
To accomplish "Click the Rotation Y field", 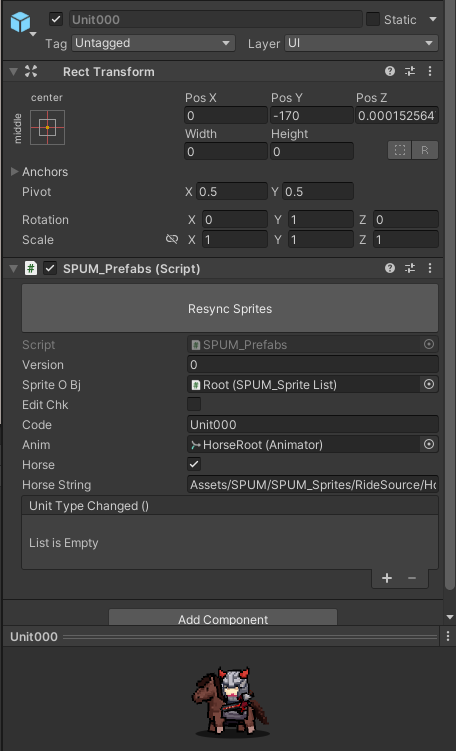I will click(x=320, y=220).
